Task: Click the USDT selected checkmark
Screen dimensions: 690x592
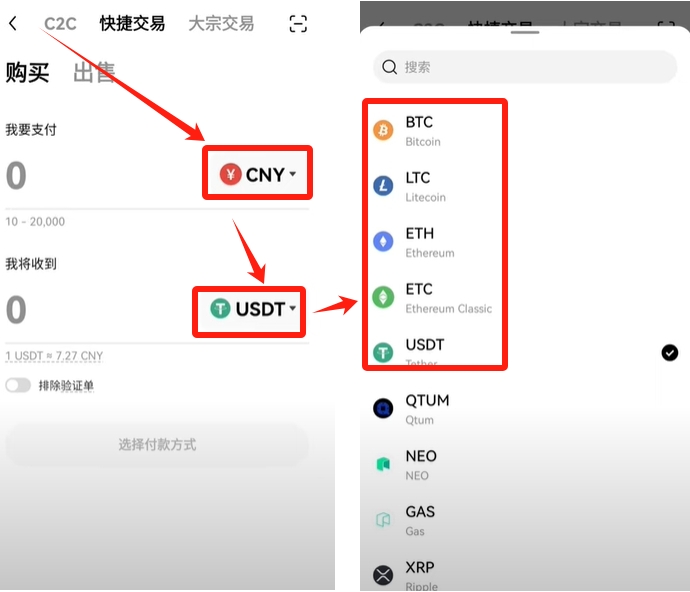Action: coord(670,353)
